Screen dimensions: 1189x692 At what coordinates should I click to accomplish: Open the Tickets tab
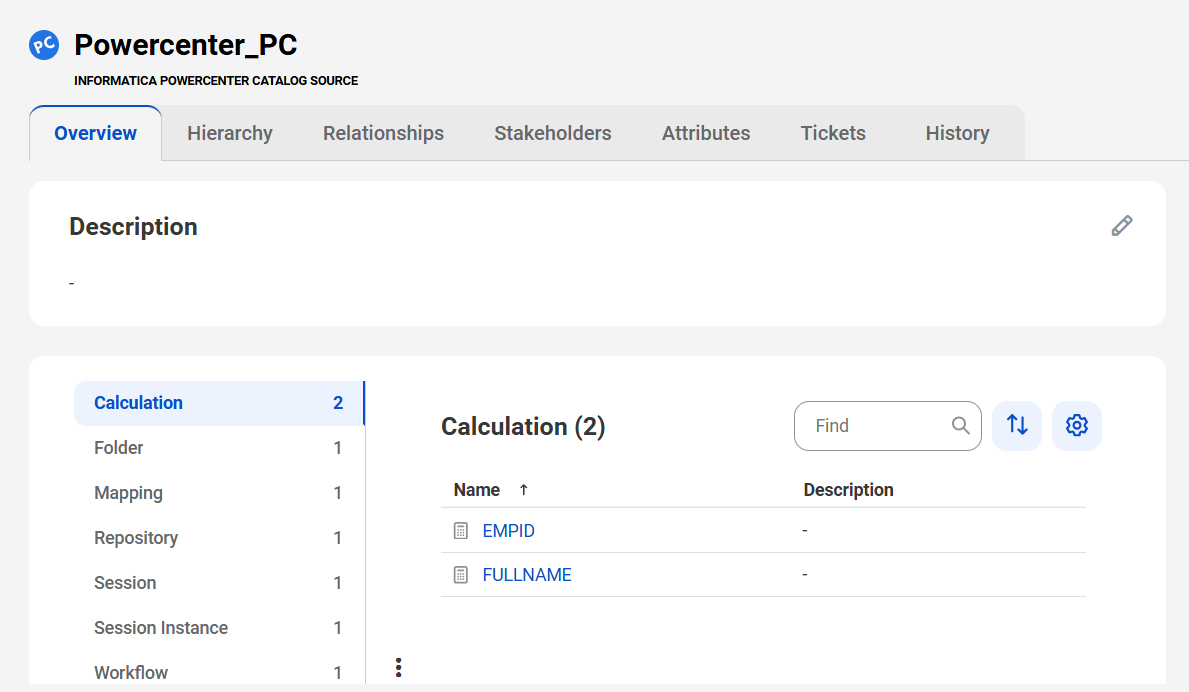[x=833, y=133]
